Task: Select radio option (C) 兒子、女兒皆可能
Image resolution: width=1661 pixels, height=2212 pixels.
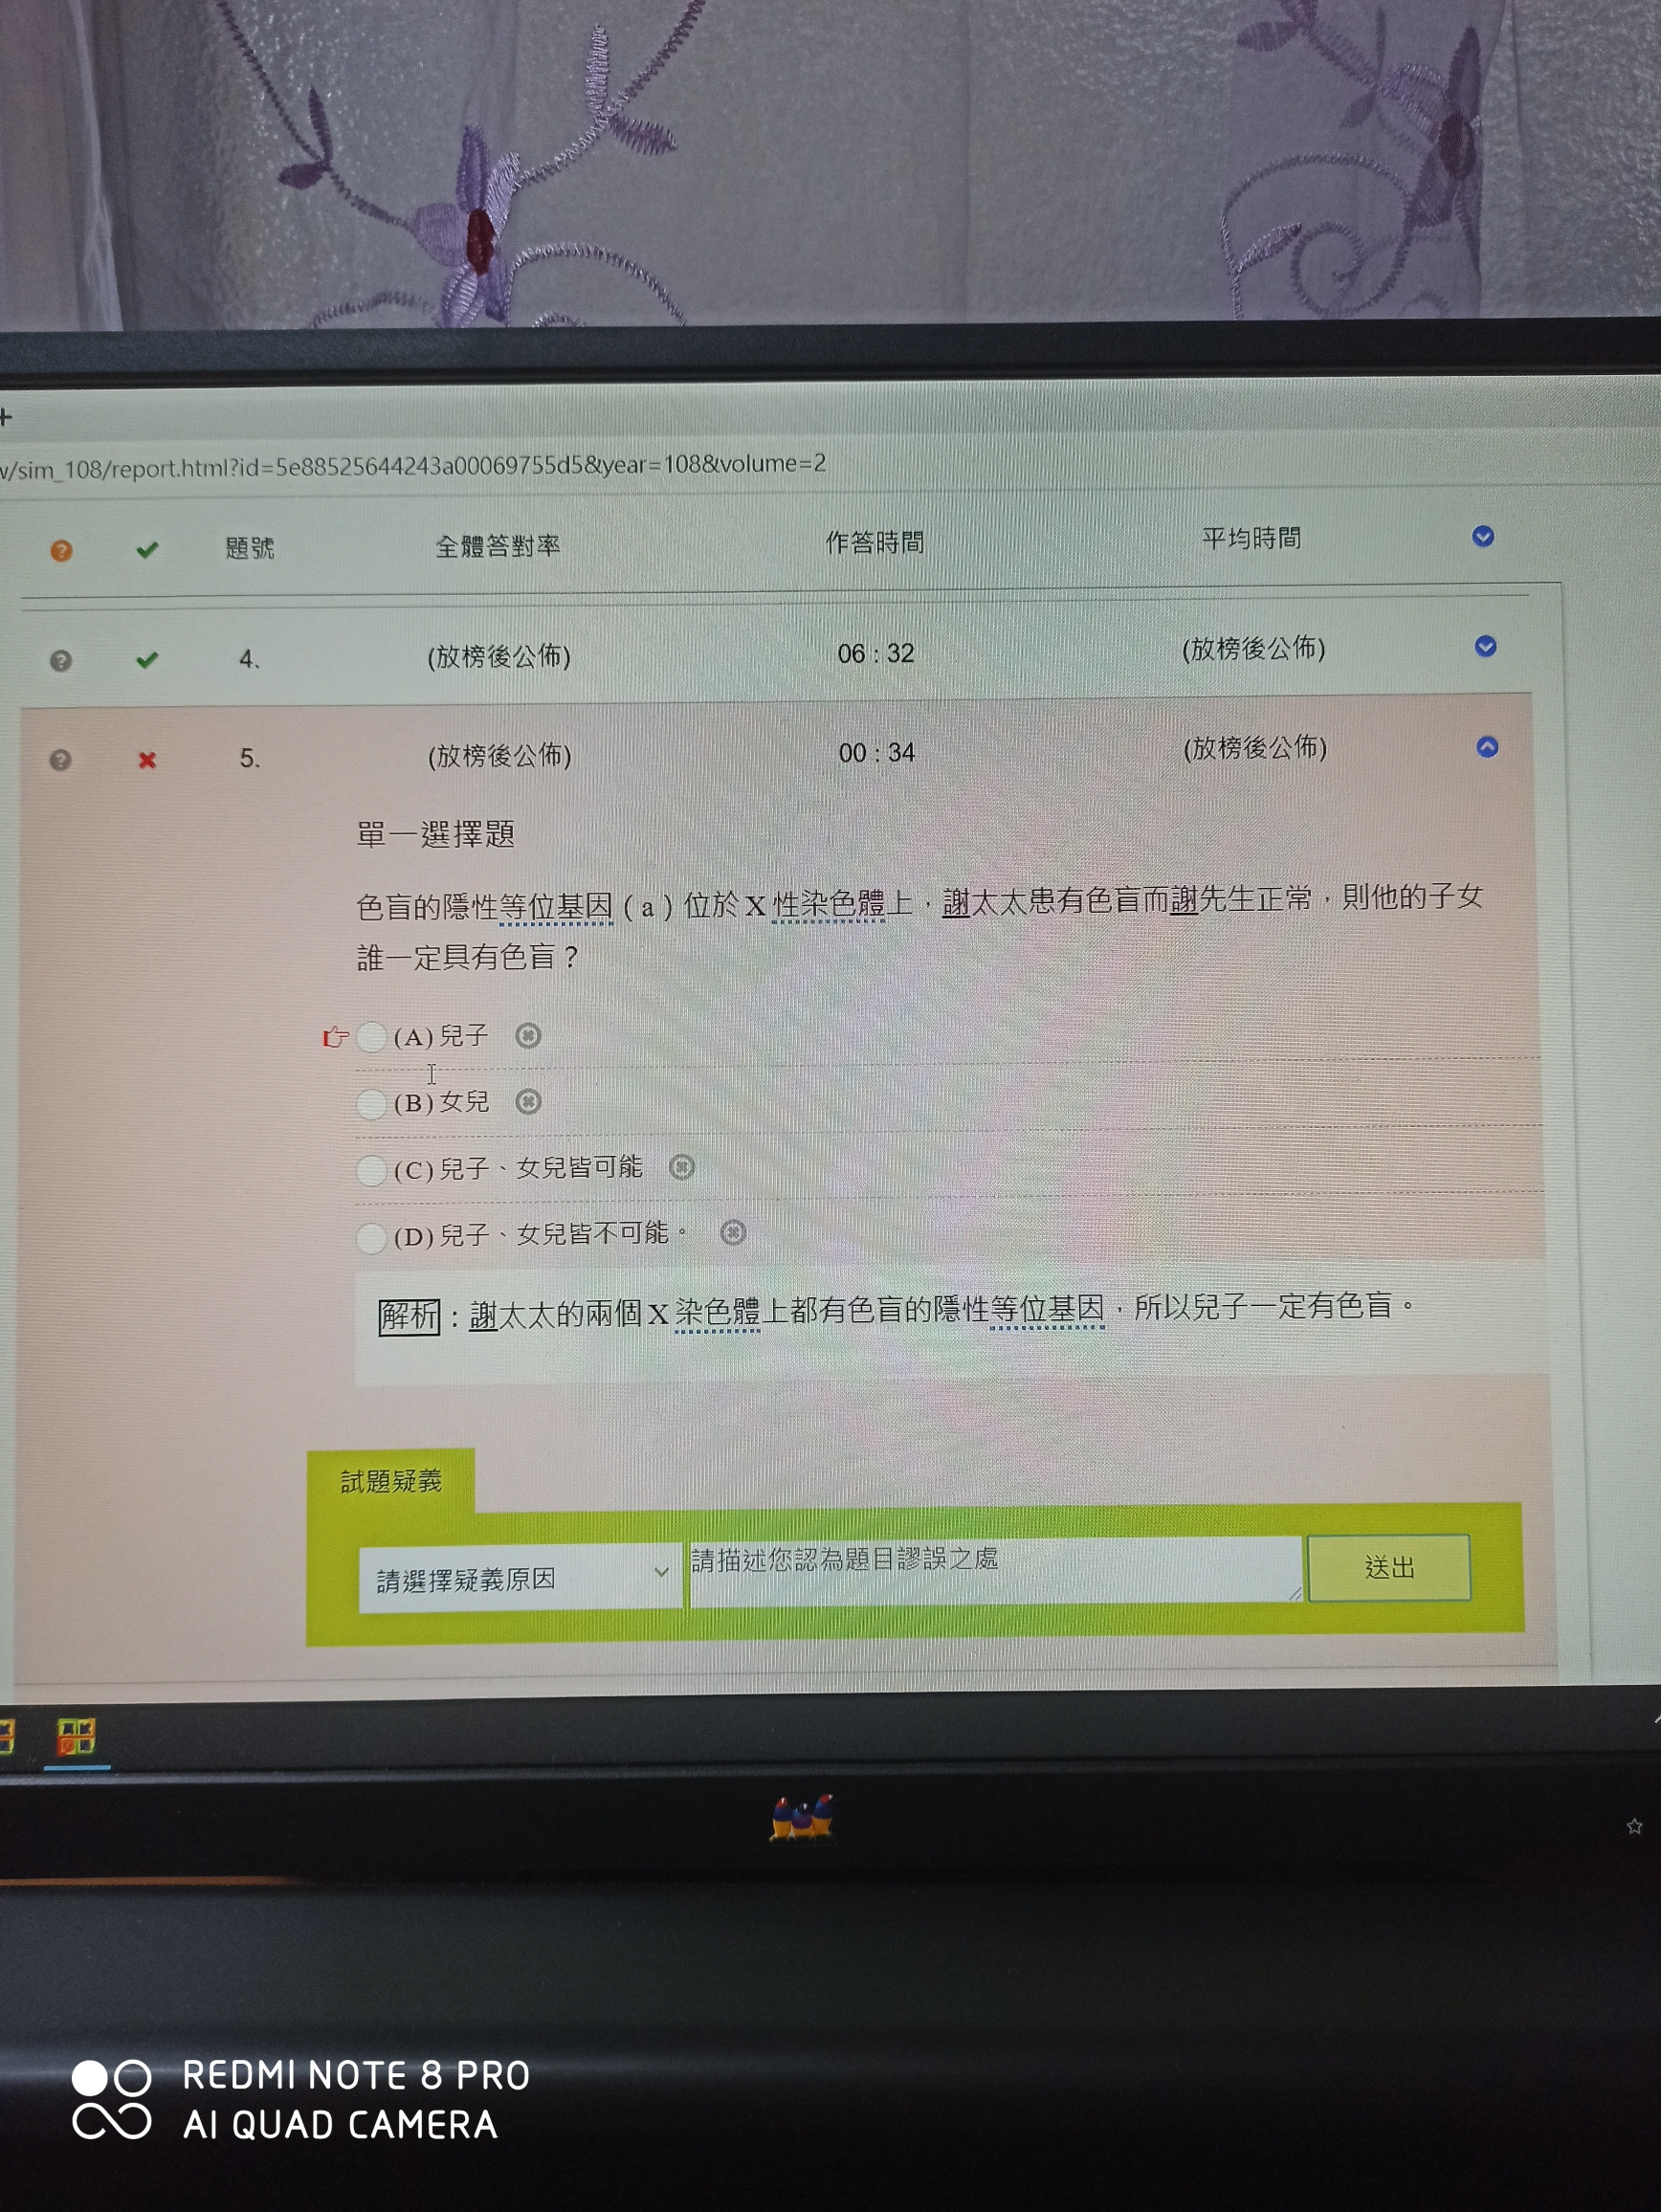Action: 371,1170
